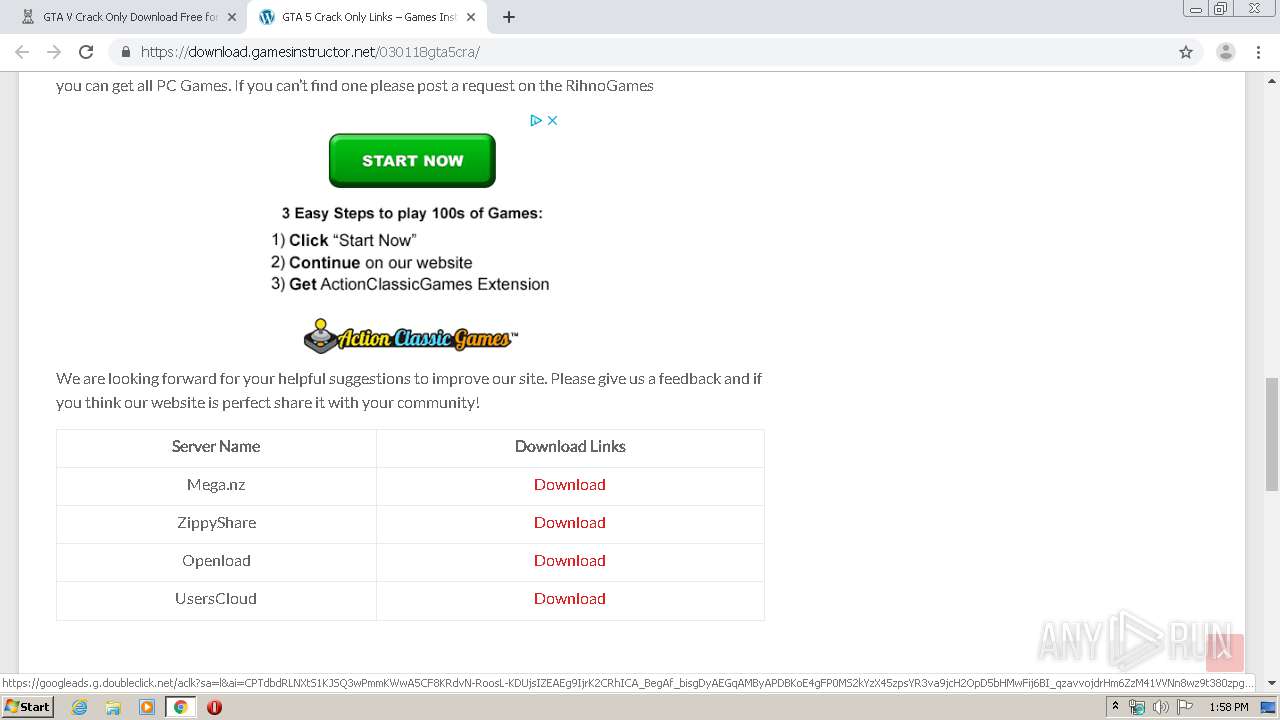The width and height of the screenshot is (1280, 720).
Task: Click the green START NOW button
Action: [412, 161]
